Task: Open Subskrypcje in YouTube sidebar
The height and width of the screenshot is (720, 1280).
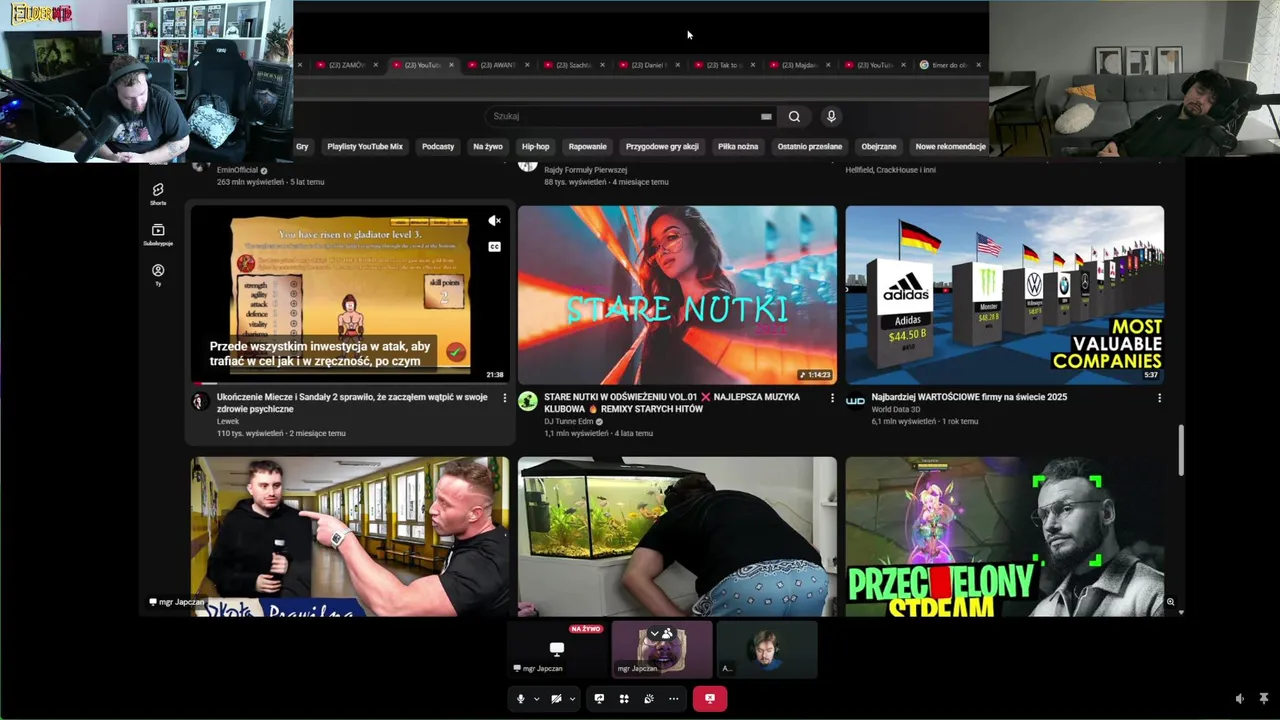Action: [158, 234]
